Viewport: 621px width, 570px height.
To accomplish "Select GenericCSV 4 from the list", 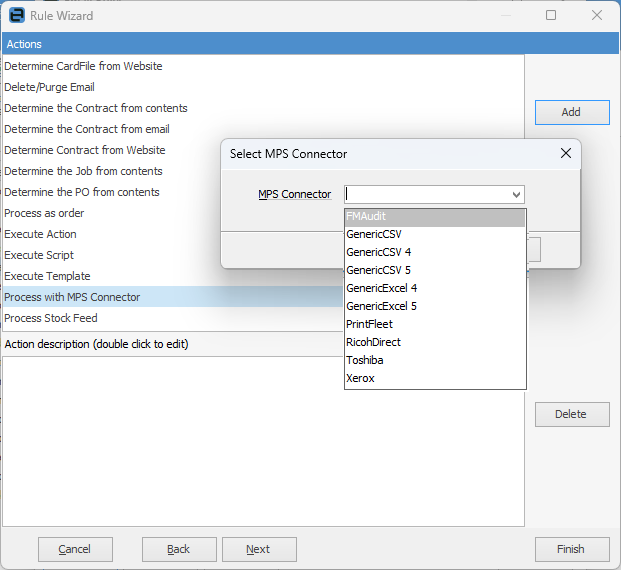I will click(435, 252).
